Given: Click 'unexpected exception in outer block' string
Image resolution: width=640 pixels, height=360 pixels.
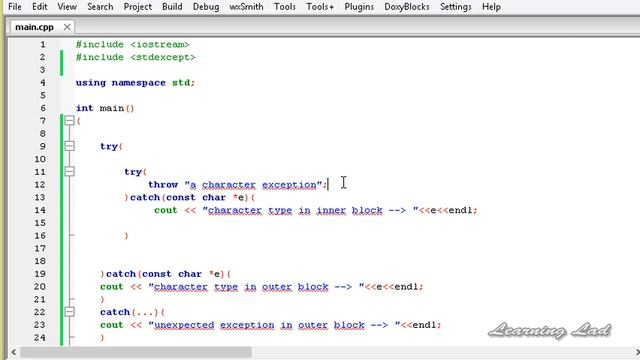Looking at the screenshot, I should click(259, 325).
